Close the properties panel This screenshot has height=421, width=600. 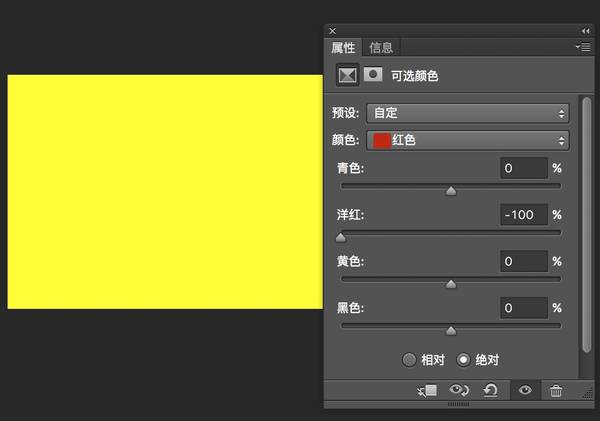coord(333,31)
